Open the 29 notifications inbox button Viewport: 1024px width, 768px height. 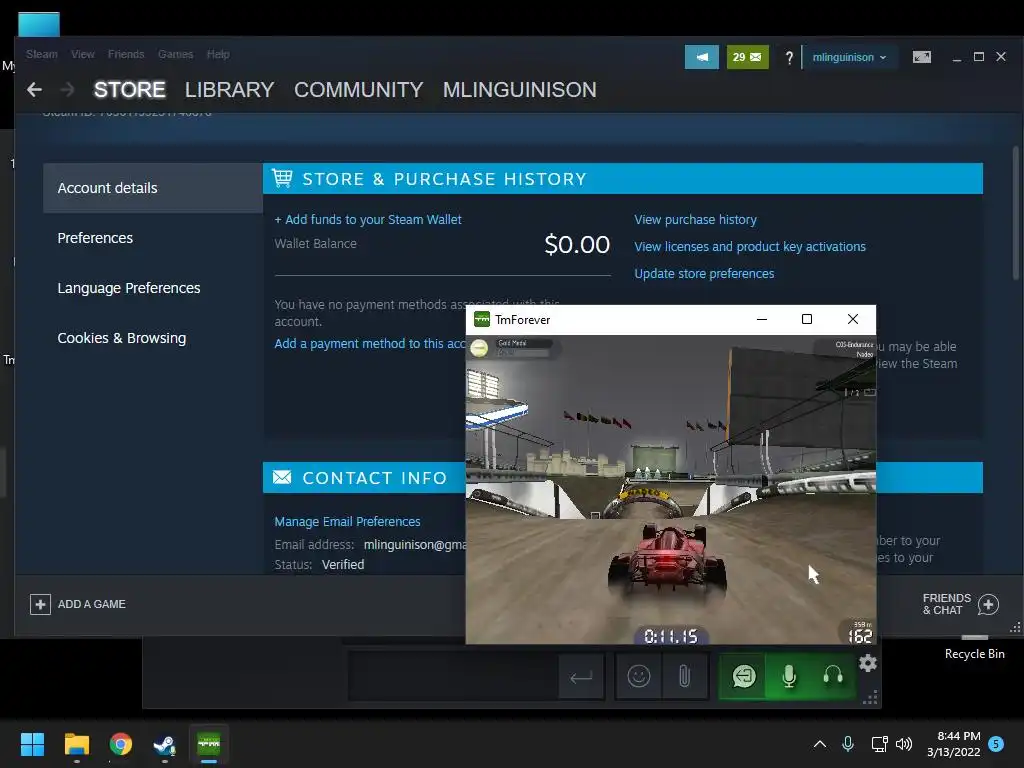(x=747, y=57)
